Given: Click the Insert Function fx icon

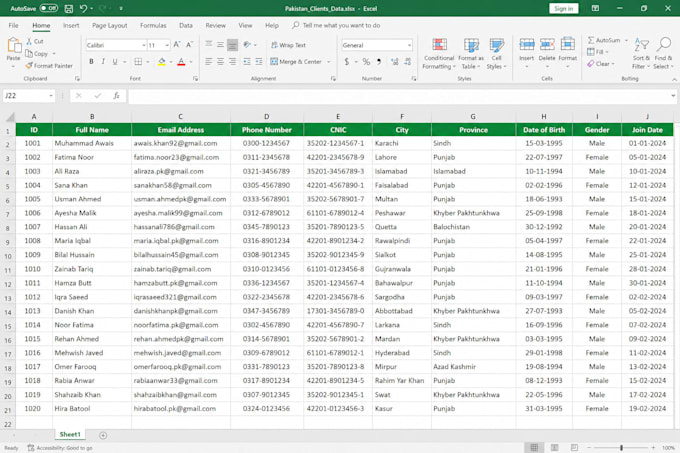Looking at the screenshot, I should [116, 95].
